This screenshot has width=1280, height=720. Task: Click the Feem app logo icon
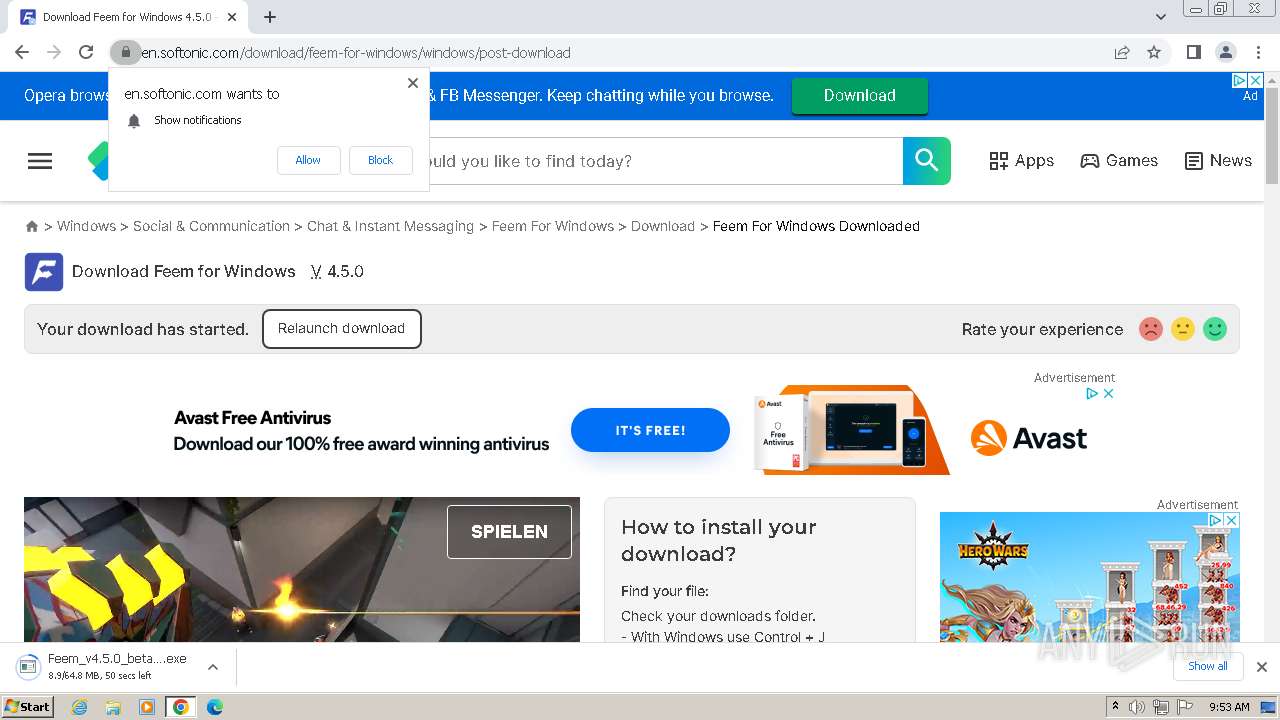pos(44,272)
